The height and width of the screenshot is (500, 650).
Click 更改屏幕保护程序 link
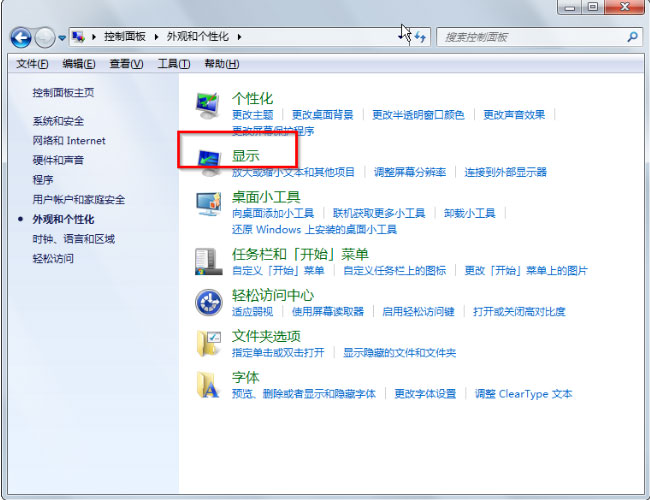(273, 131)
